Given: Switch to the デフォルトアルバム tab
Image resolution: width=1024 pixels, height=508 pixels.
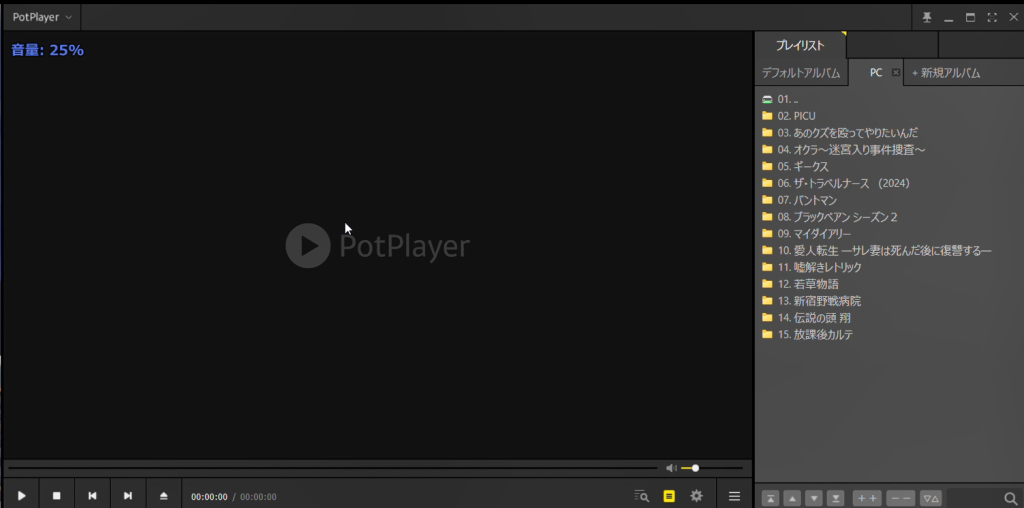Looking at the screenshot, I should [x=801, y=73].
